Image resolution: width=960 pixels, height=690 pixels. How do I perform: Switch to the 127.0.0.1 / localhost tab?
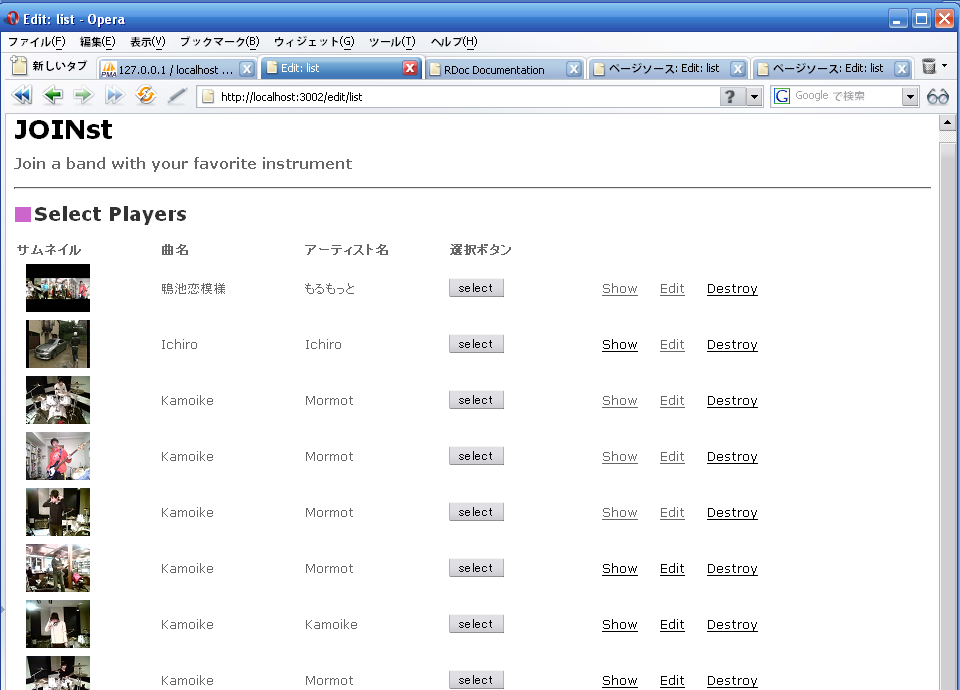click(x=168, y=69)
